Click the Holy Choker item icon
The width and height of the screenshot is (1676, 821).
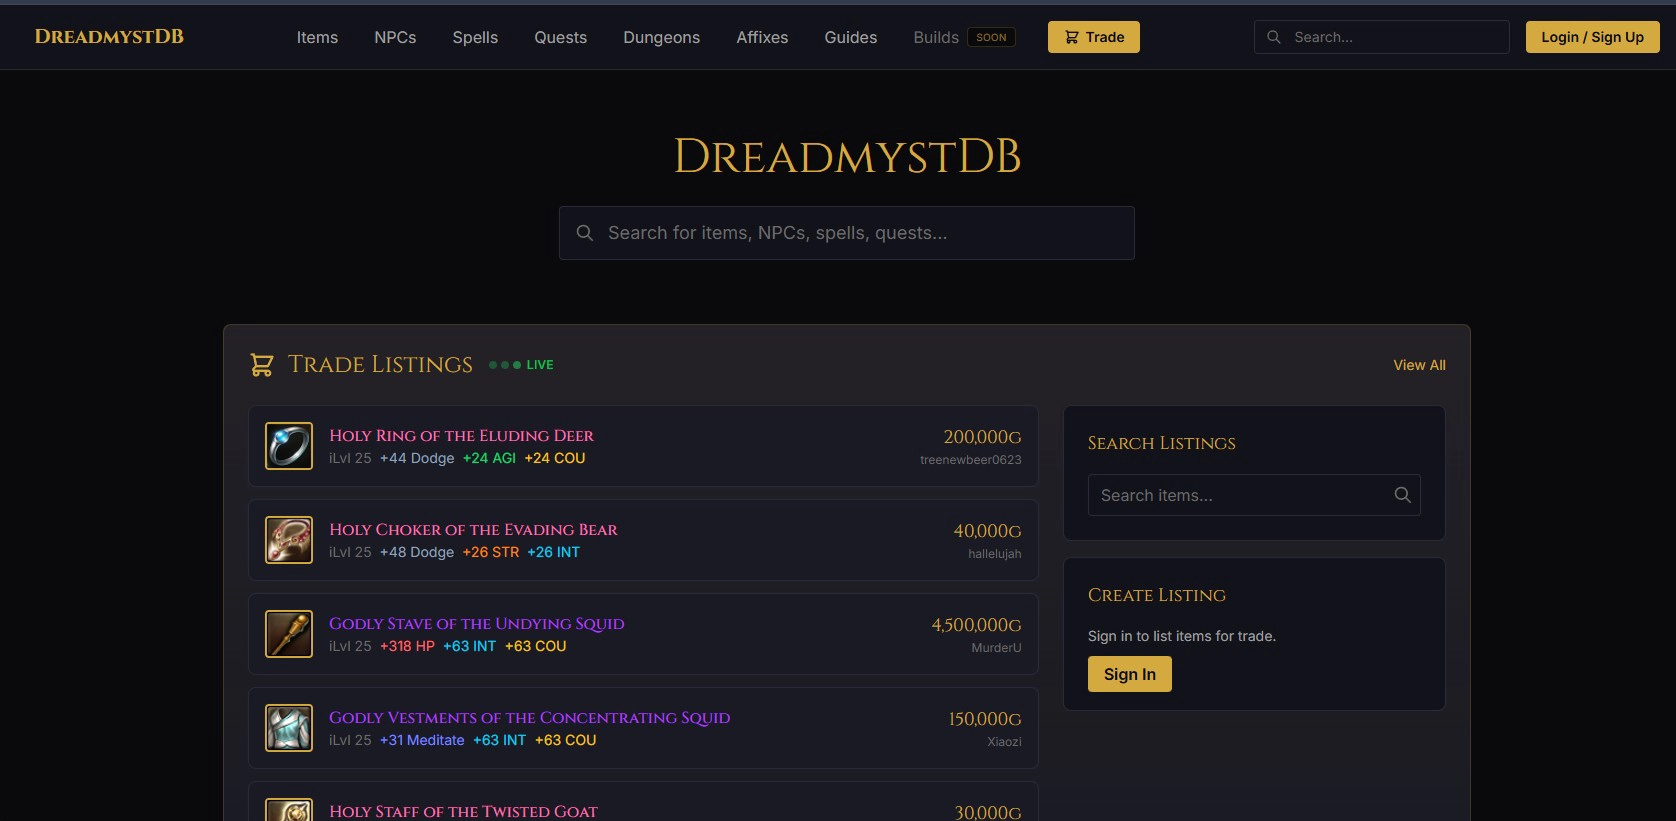[289, 540]
